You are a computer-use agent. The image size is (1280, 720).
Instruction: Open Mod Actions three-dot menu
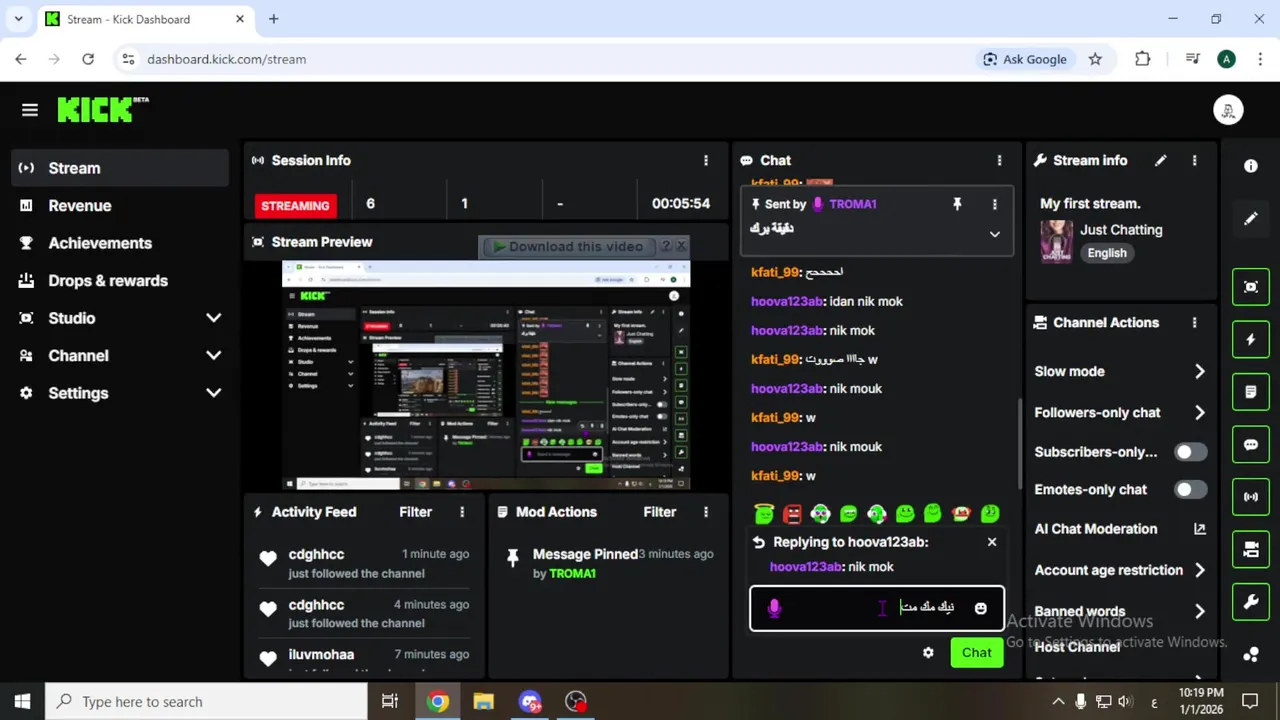click(706, 512)
